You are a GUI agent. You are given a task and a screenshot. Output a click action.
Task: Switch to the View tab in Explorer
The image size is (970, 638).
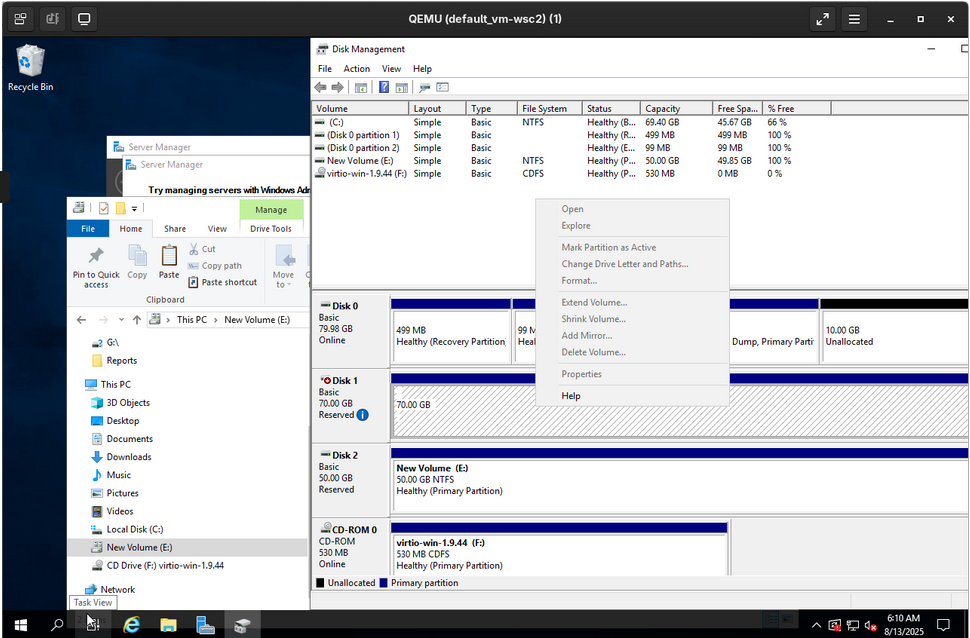[x=217, y=229]
